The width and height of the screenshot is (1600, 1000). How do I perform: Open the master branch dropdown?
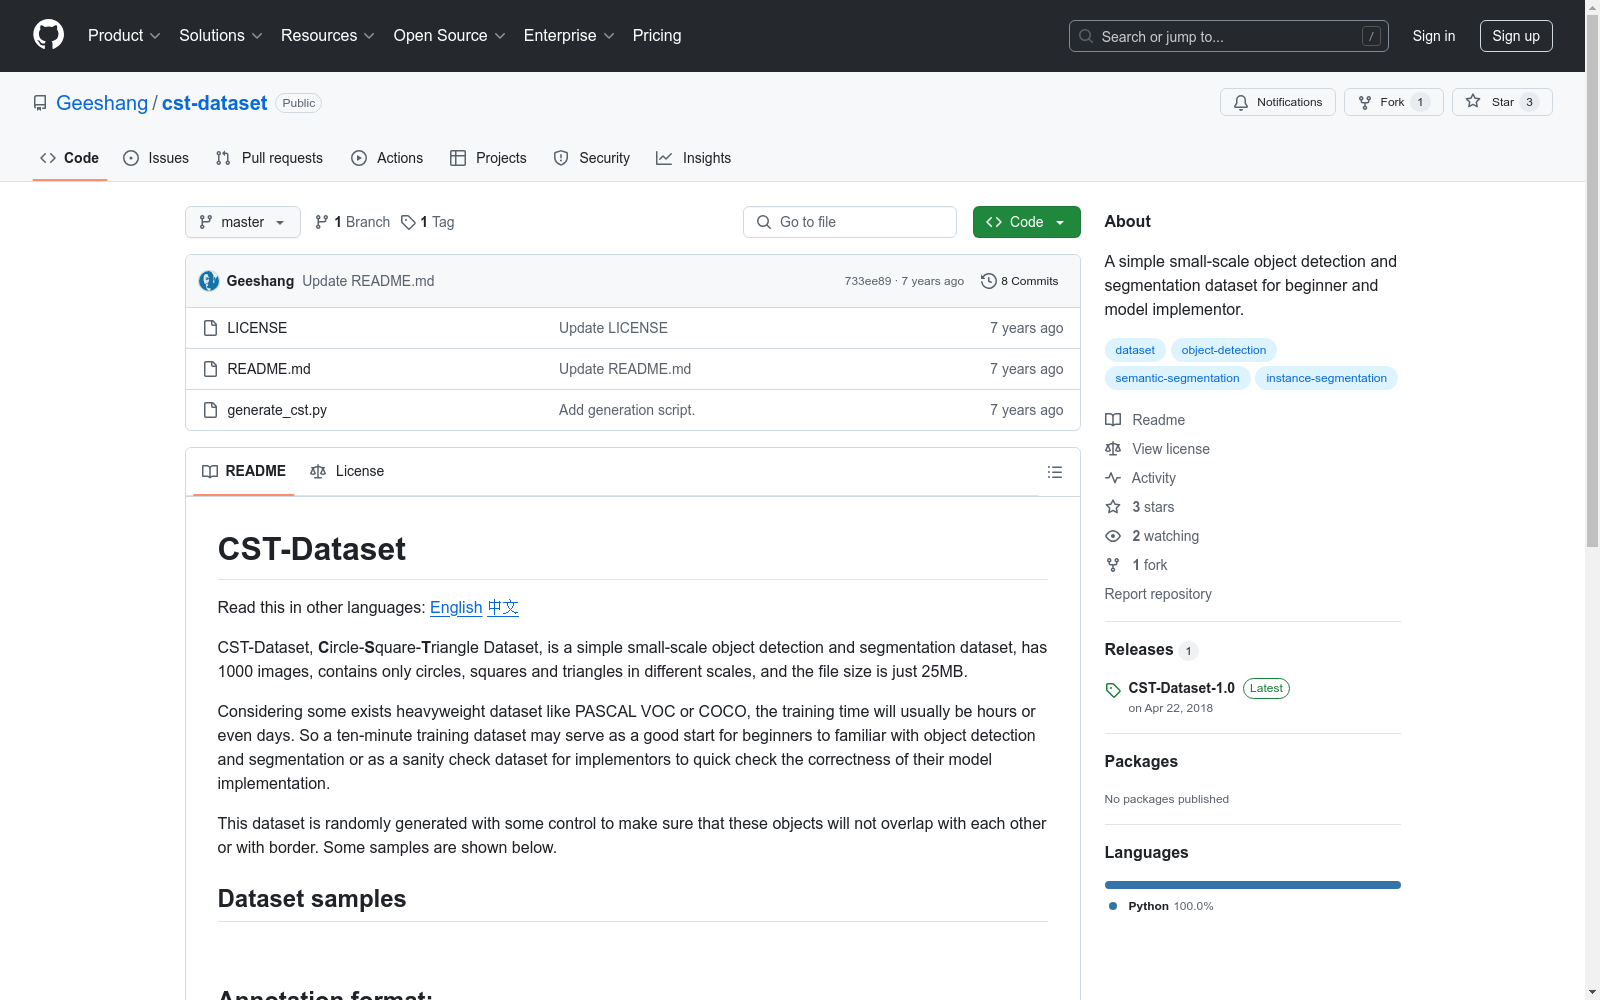coord(243,222)
